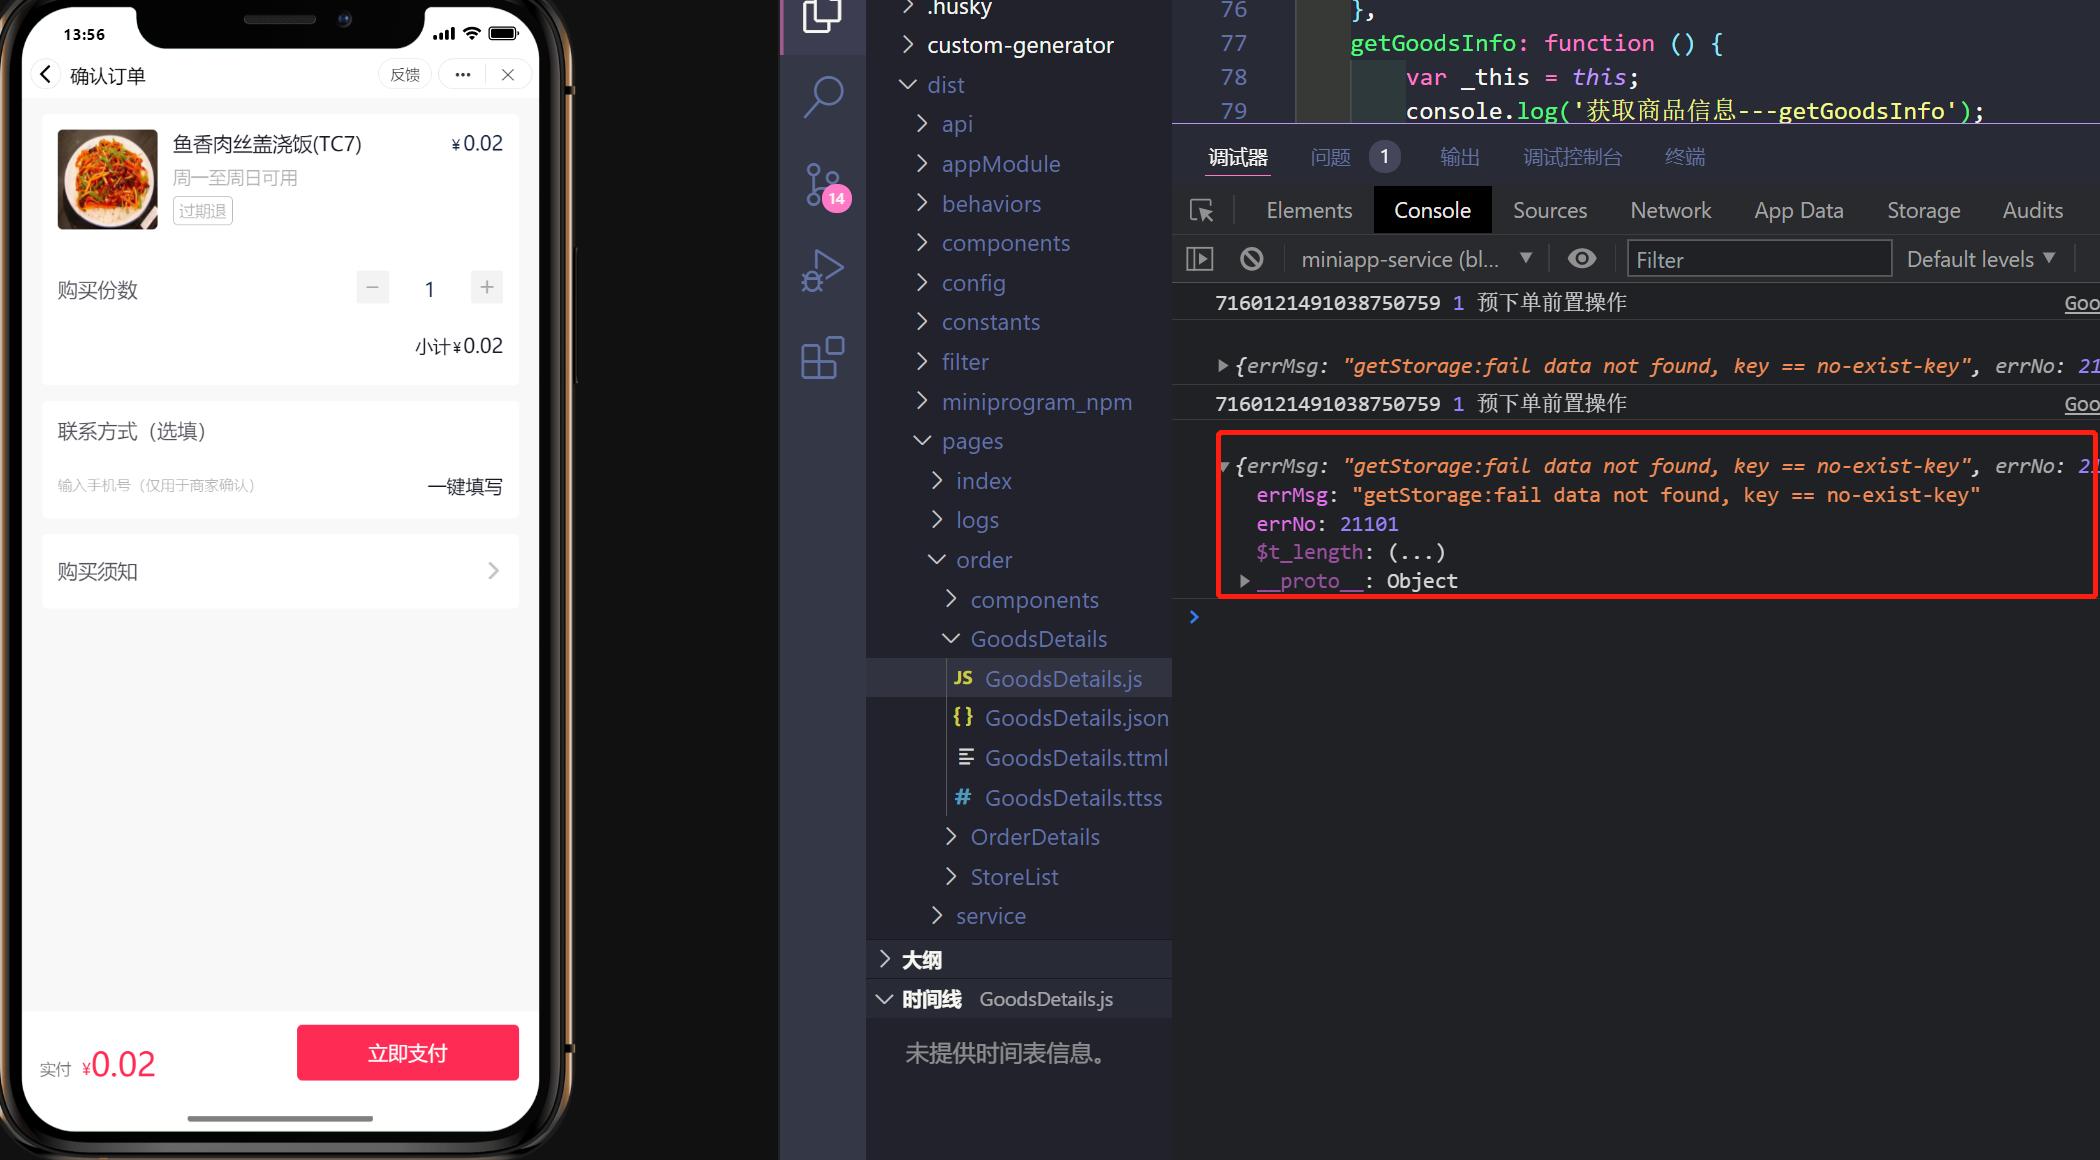Open the Extensions icon in sidebar

[x=823, y=357]
